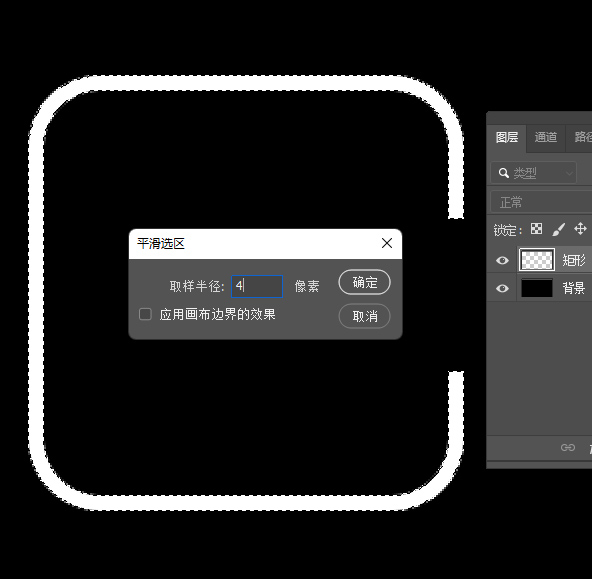Viewport: 592px width, 579px height.
Task: Select the 矩形 layer thumbnail
Action: click(x=536, y=260)
